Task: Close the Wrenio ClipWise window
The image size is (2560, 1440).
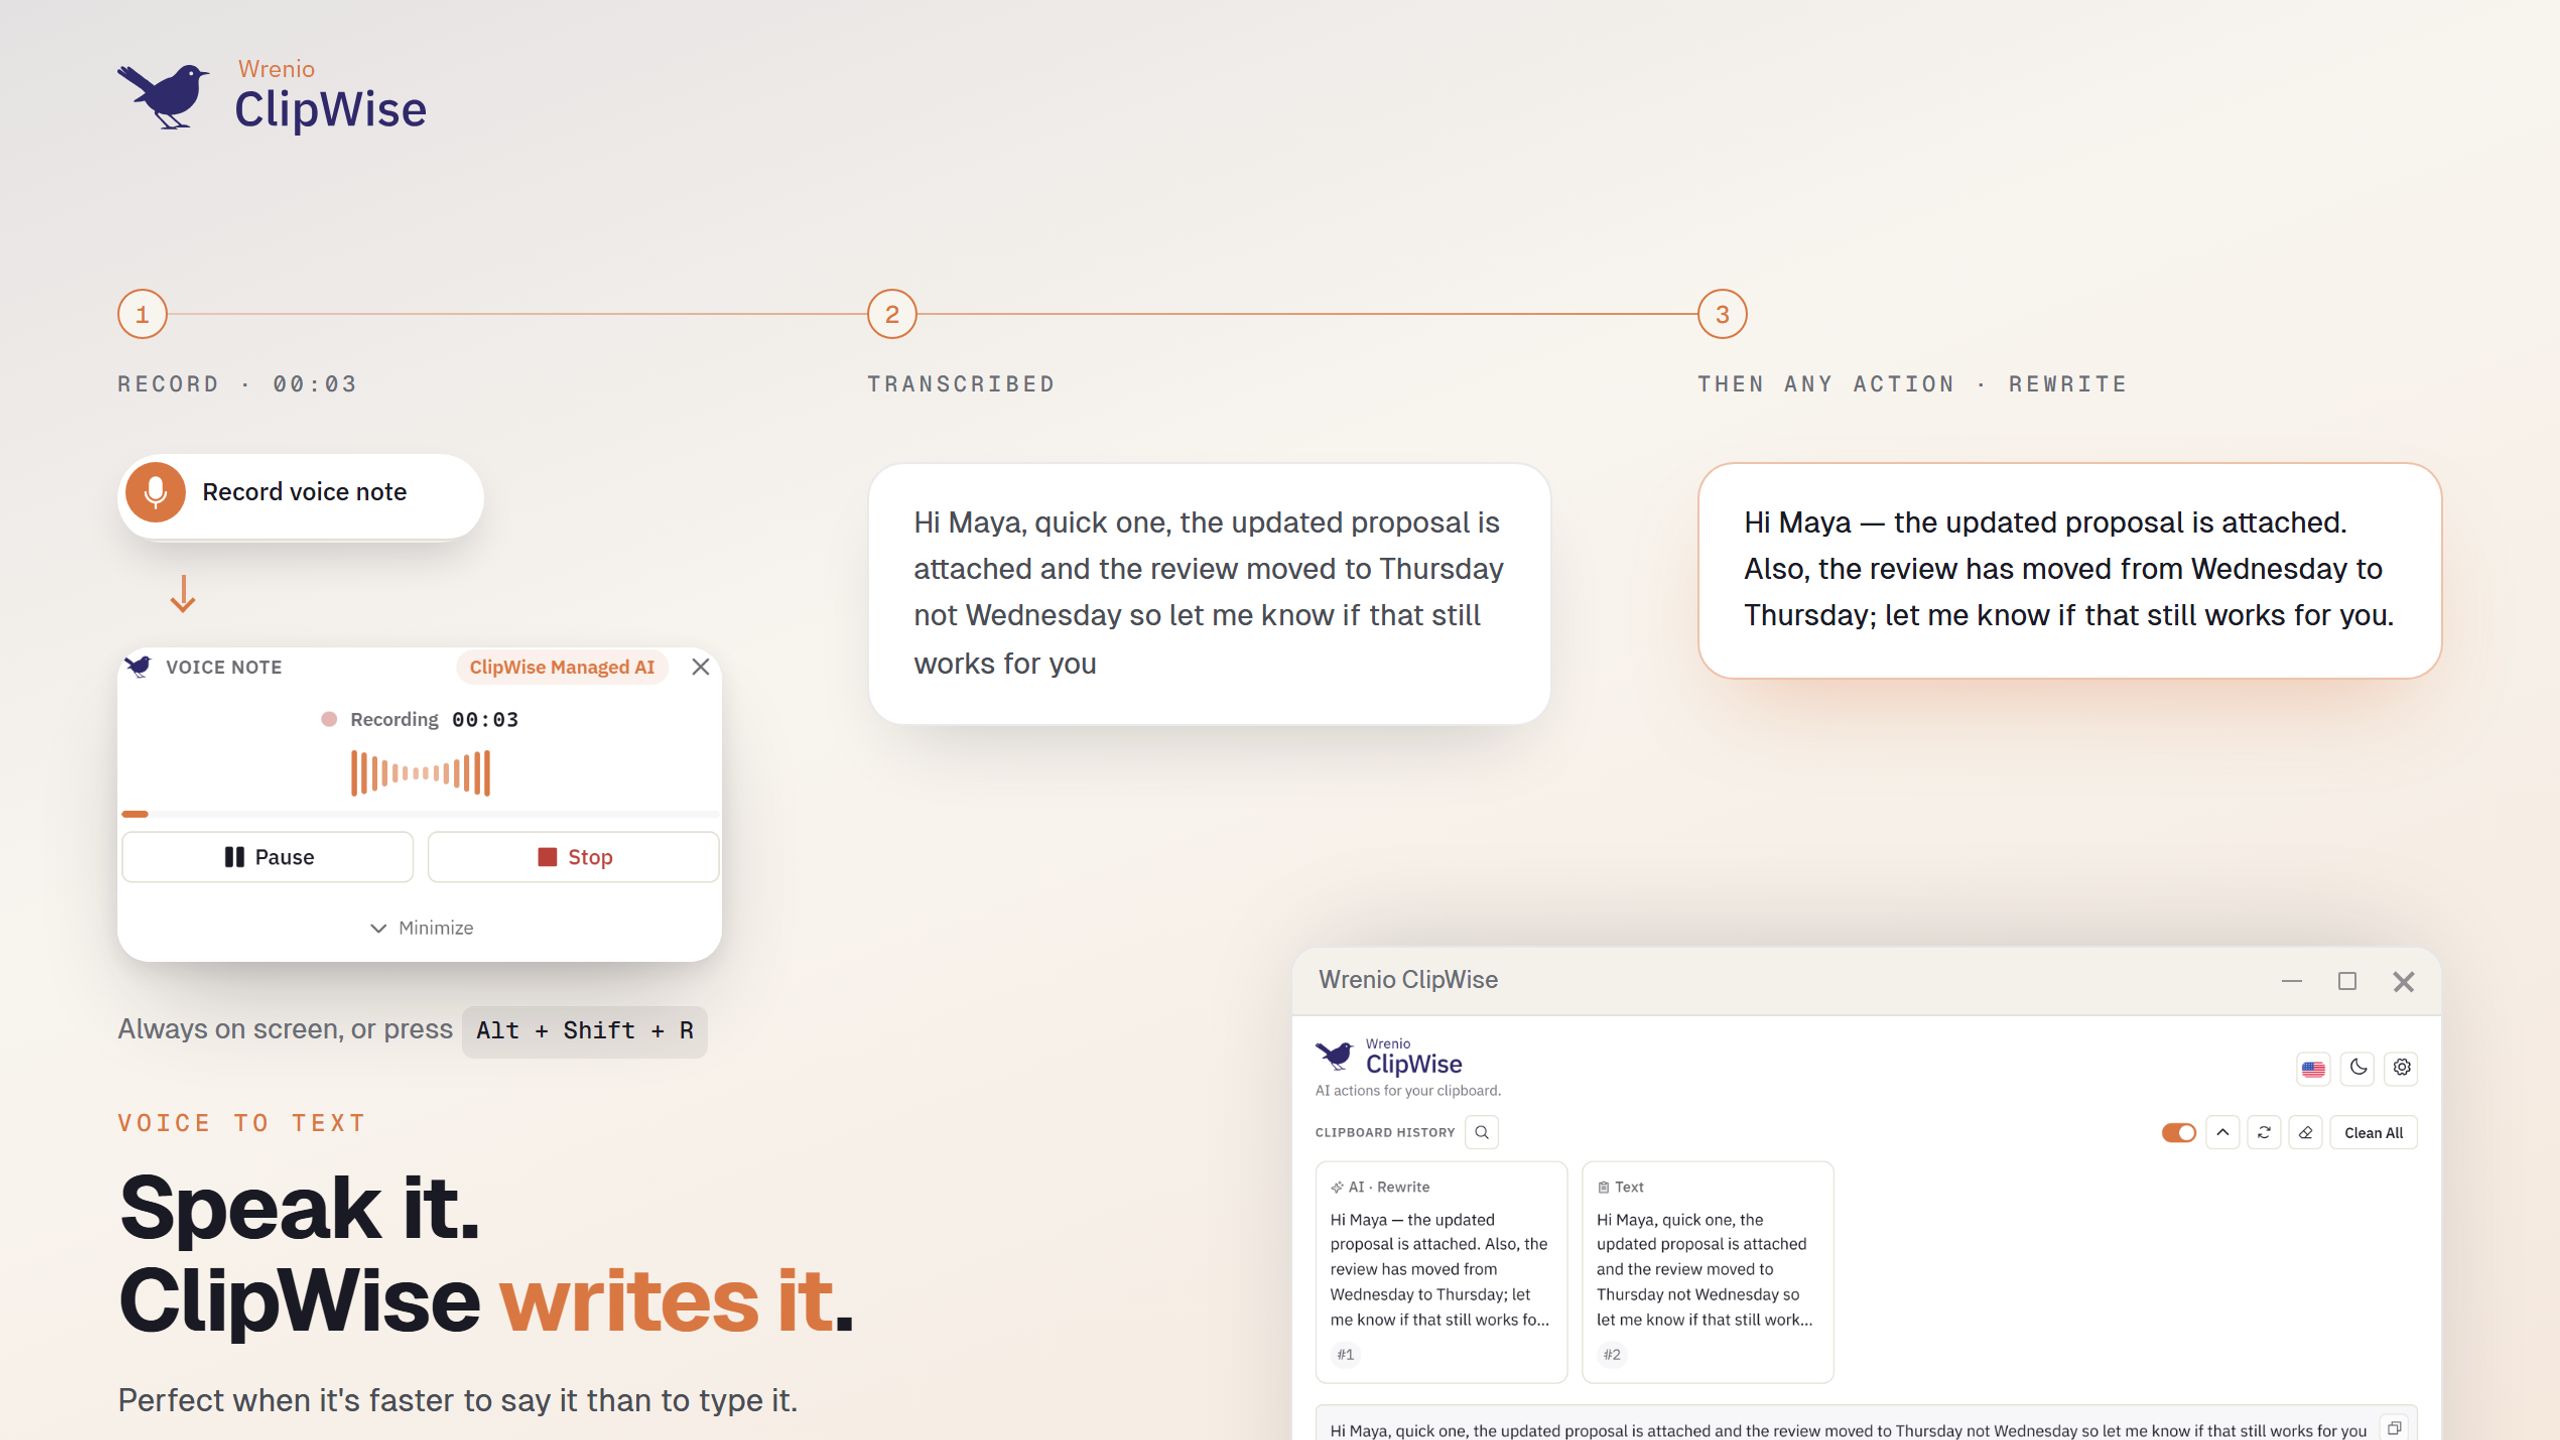Action: point(2403,982)
